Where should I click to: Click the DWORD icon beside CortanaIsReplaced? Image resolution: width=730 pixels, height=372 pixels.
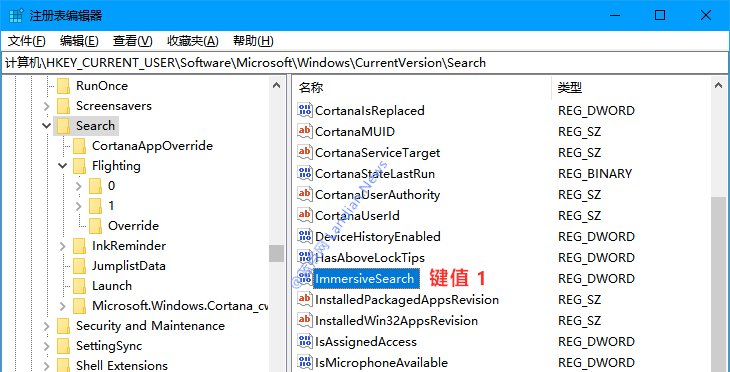(304, 111)
